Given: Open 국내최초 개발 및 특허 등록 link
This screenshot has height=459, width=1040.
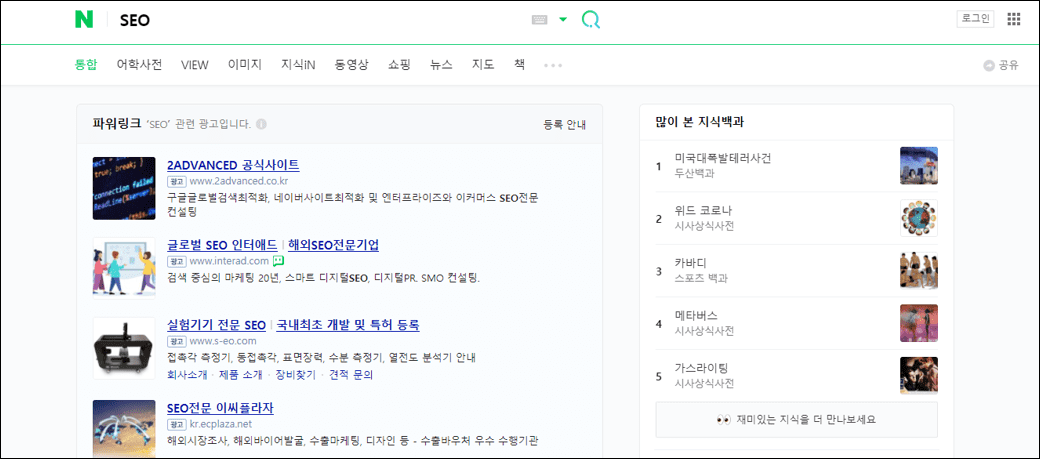Looking at the screenshot, I should (348, 325).
